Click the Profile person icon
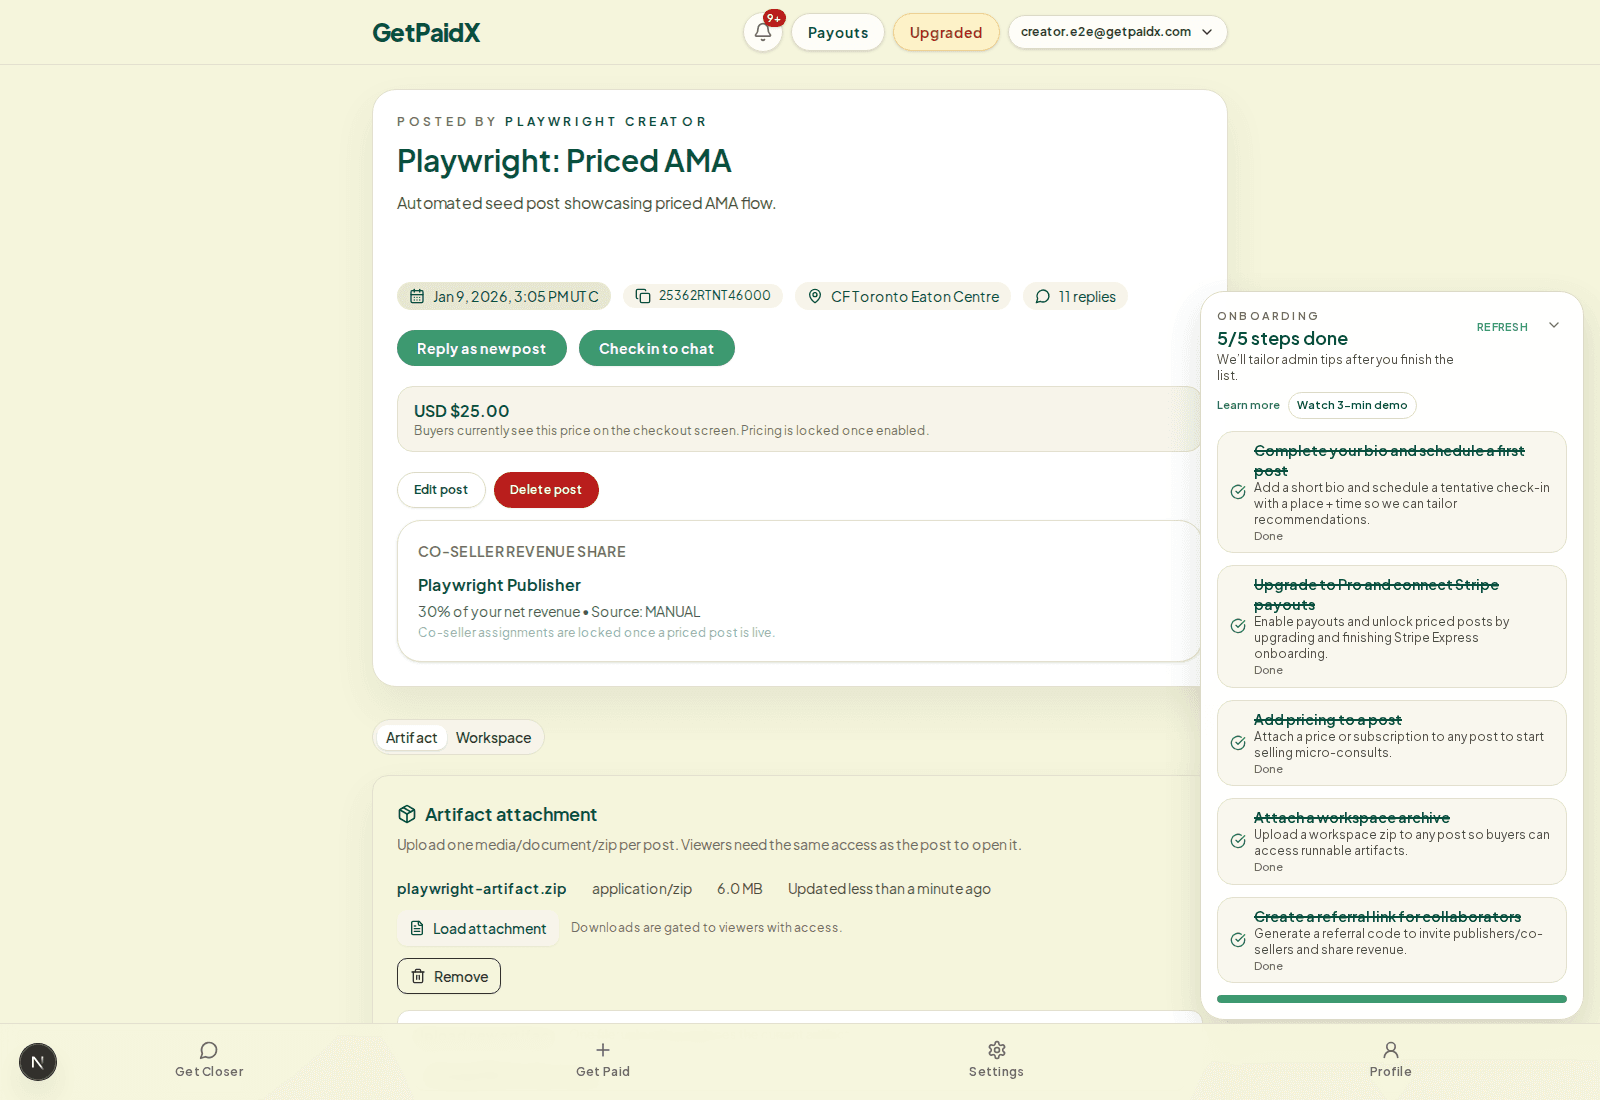The height and width of the screenshot is (1100, 1600). 1391,1050
